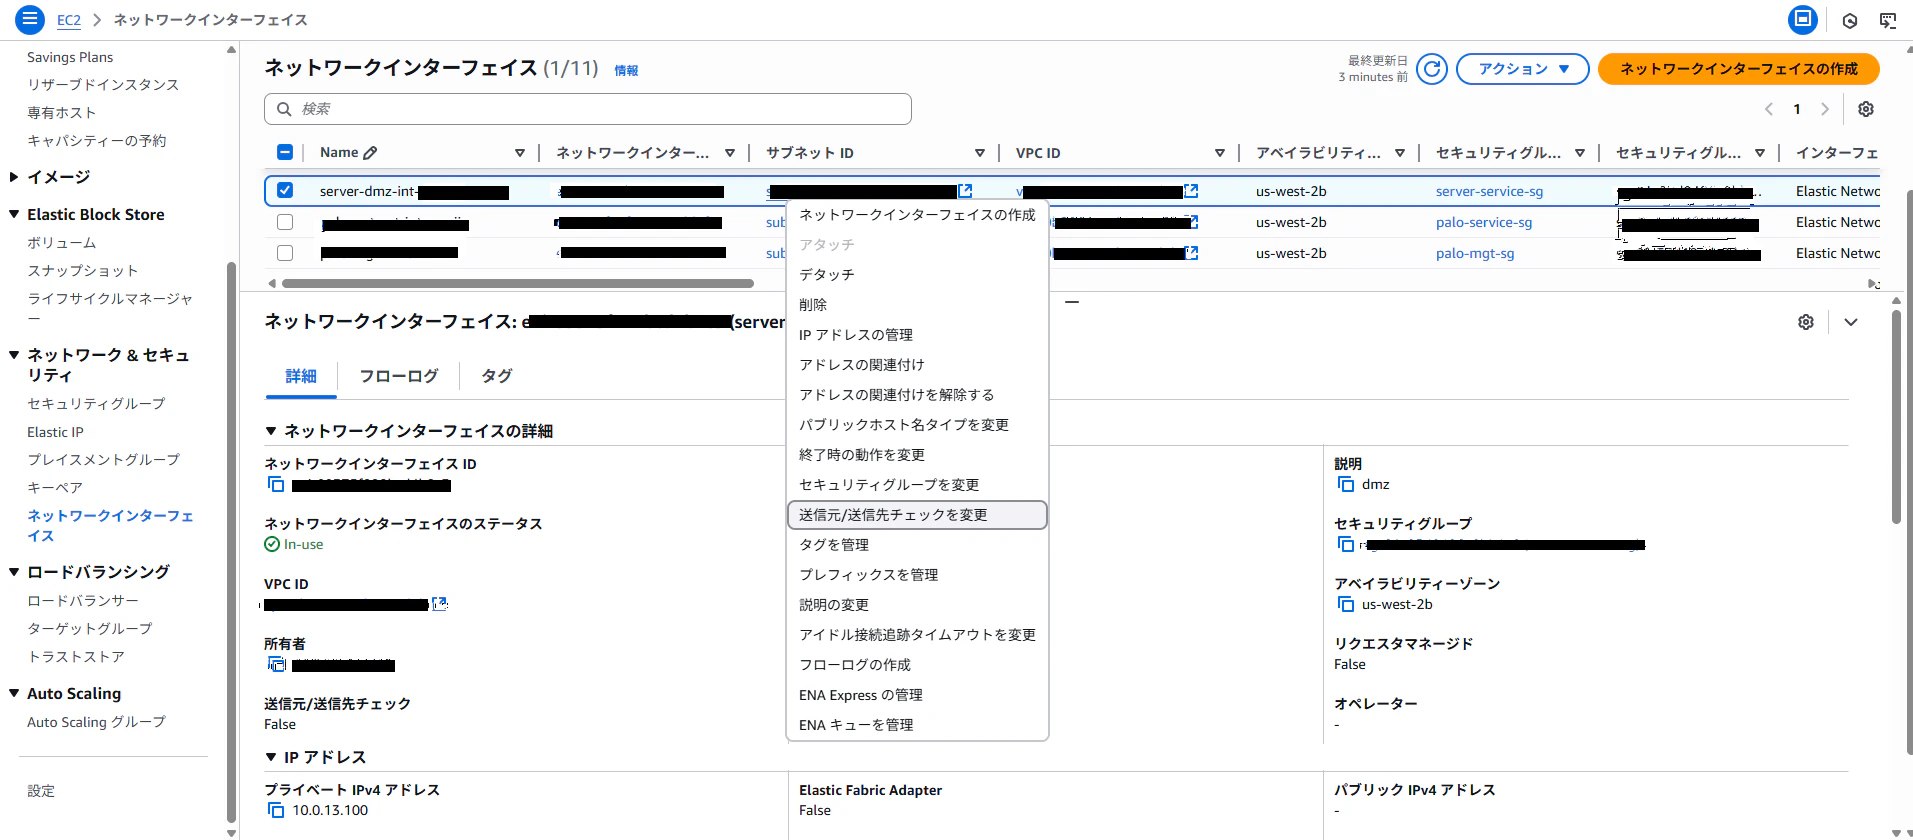Check the second row's checkbox
The image size is (1913, 840).
coord(285,222)
